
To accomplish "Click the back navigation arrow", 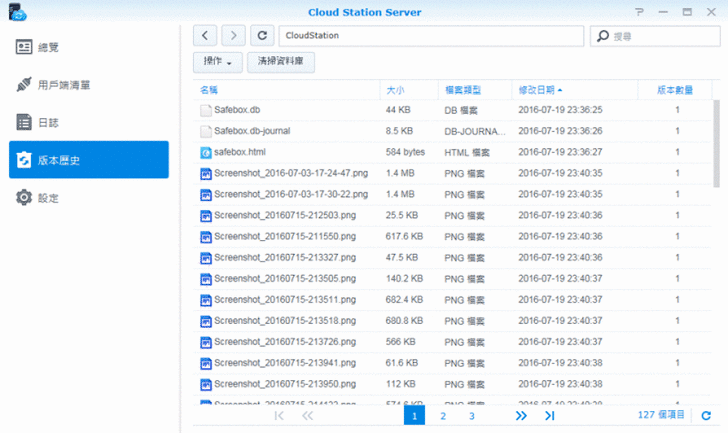I will 205,36.
